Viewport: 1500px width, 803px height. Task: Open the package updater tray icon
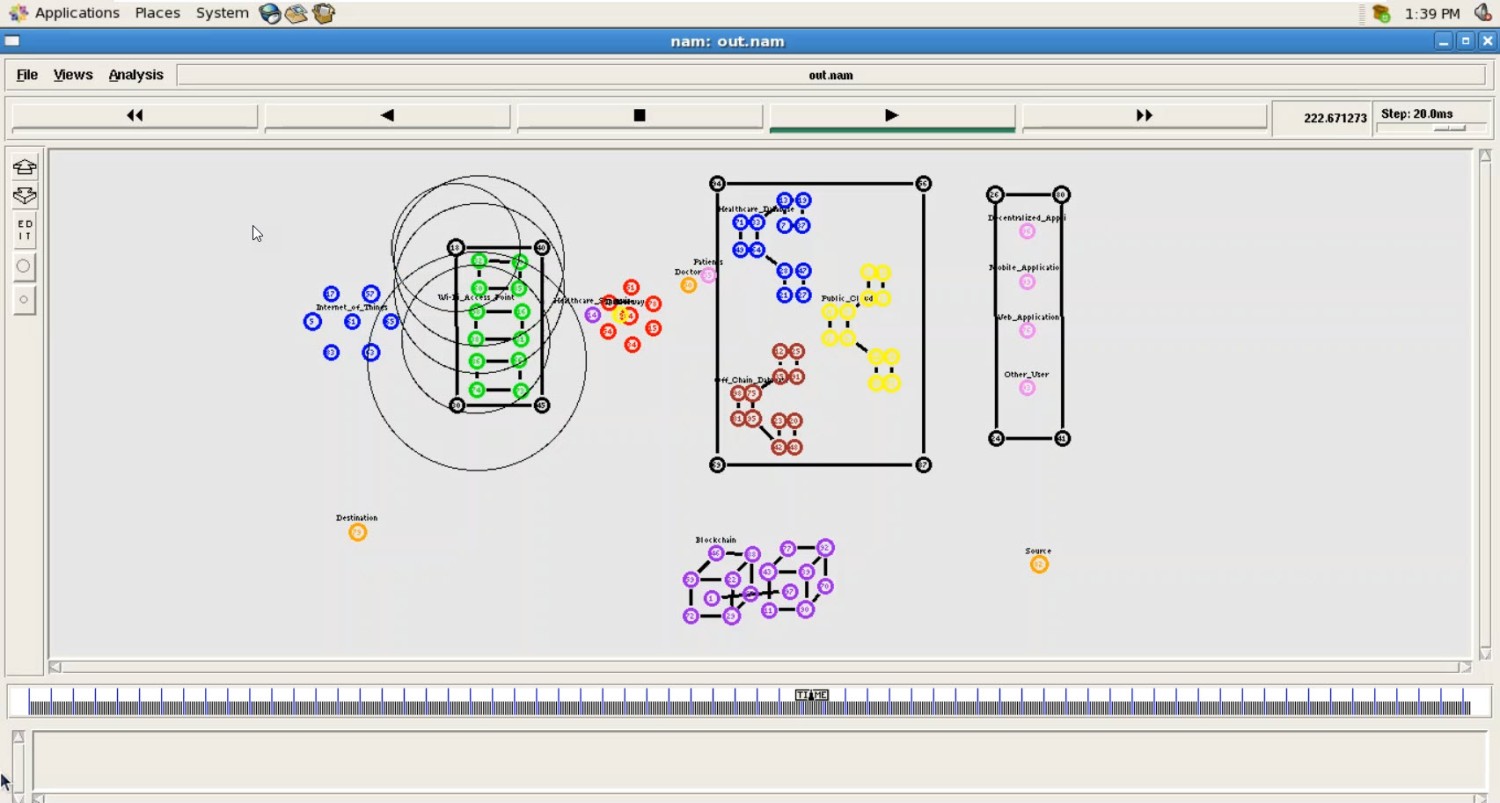click(1381, 13)
